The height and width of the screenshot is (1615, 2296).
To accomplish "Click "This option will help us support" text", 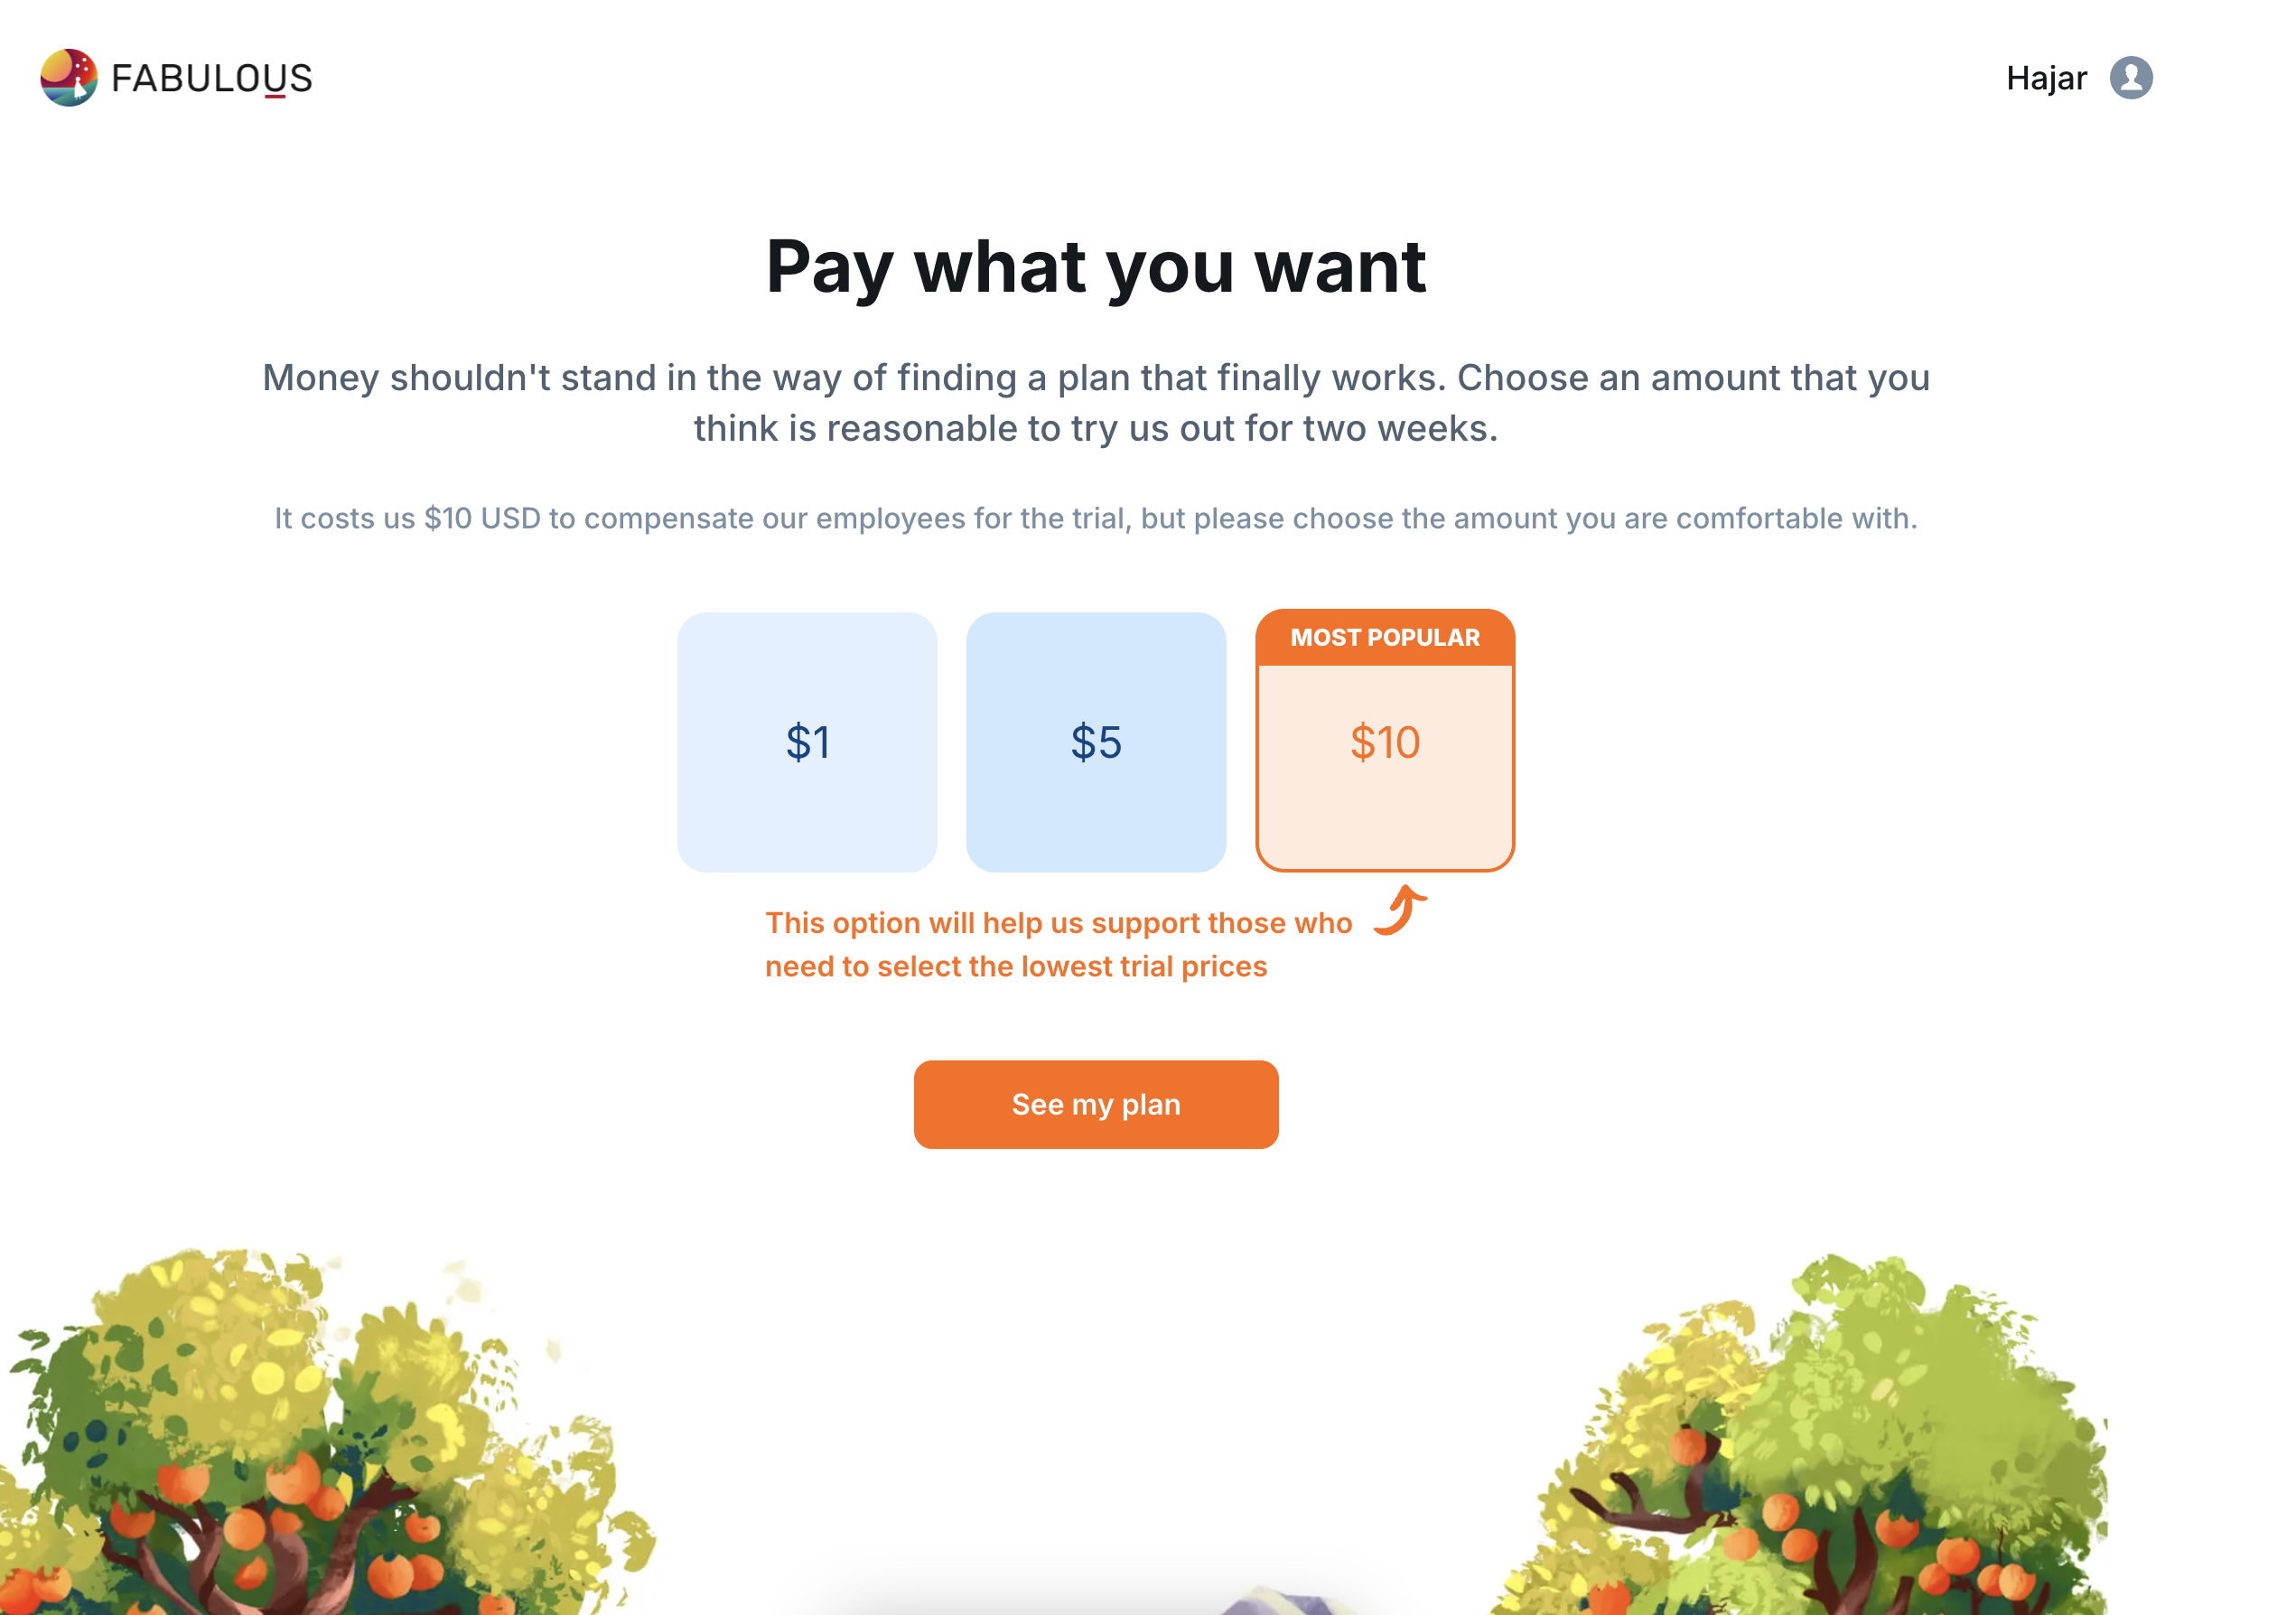I will pos(1058,923).
